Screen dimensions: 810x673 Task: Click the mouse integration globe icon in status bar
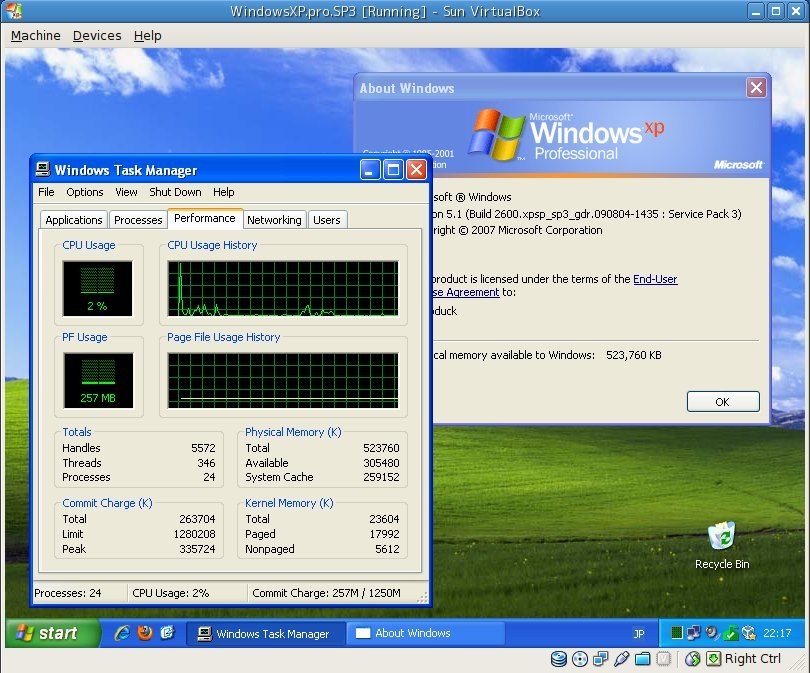tap(692, 659)
